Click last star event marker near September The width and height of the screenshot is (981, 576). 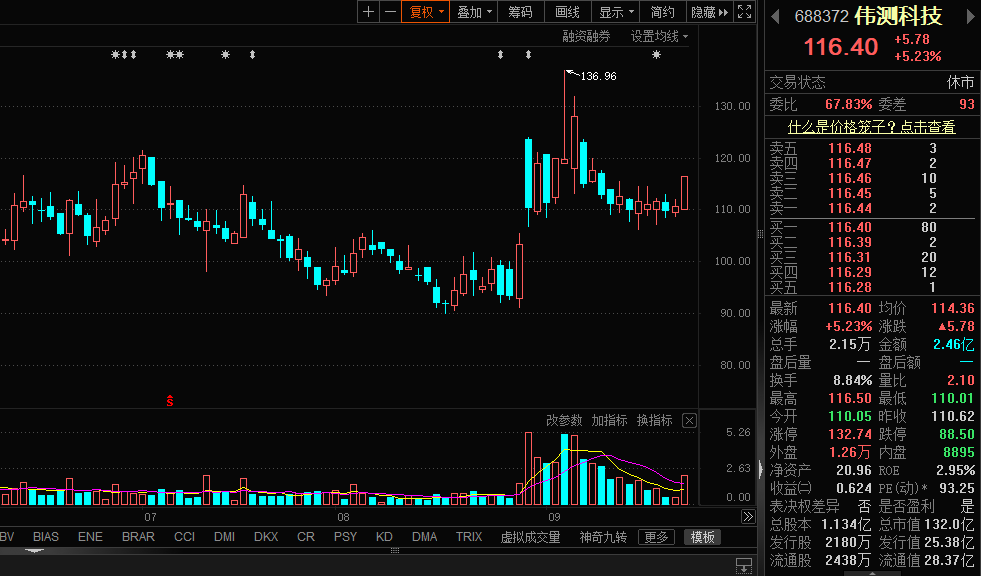coord(656,55)
